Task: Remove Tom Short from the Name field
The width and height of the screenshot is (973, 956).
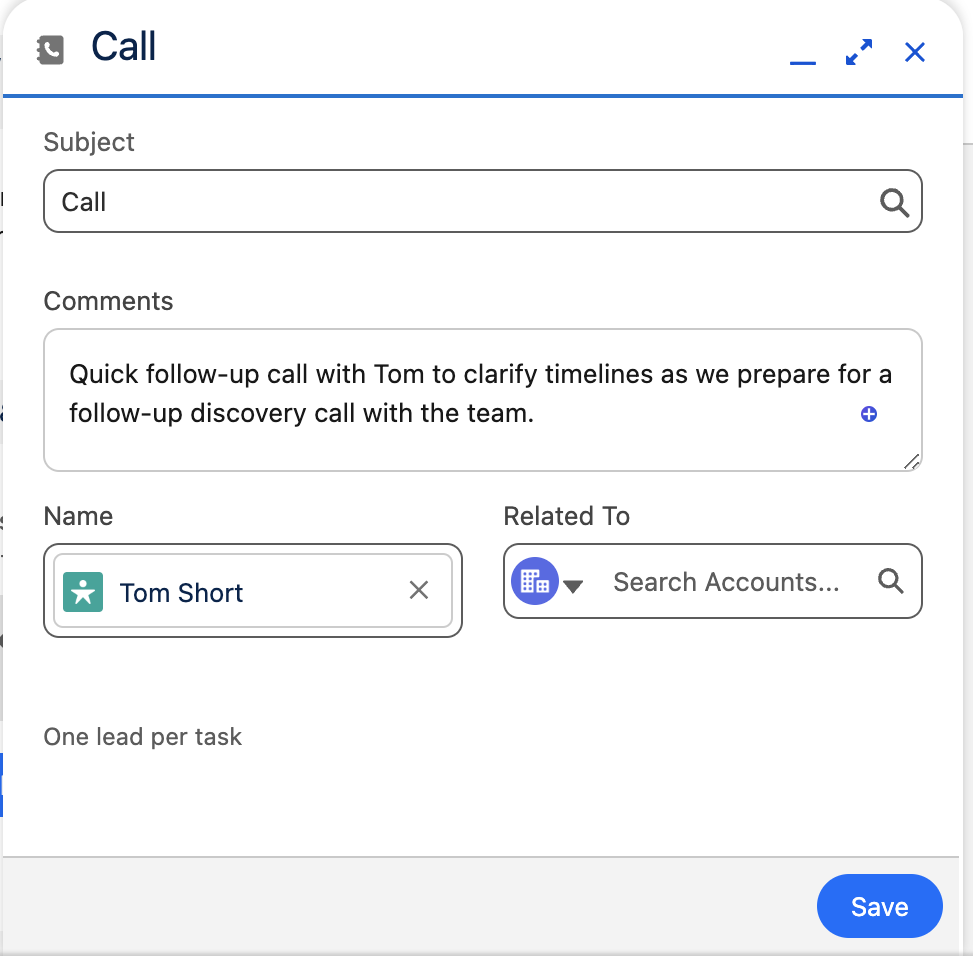Action: 418,591
